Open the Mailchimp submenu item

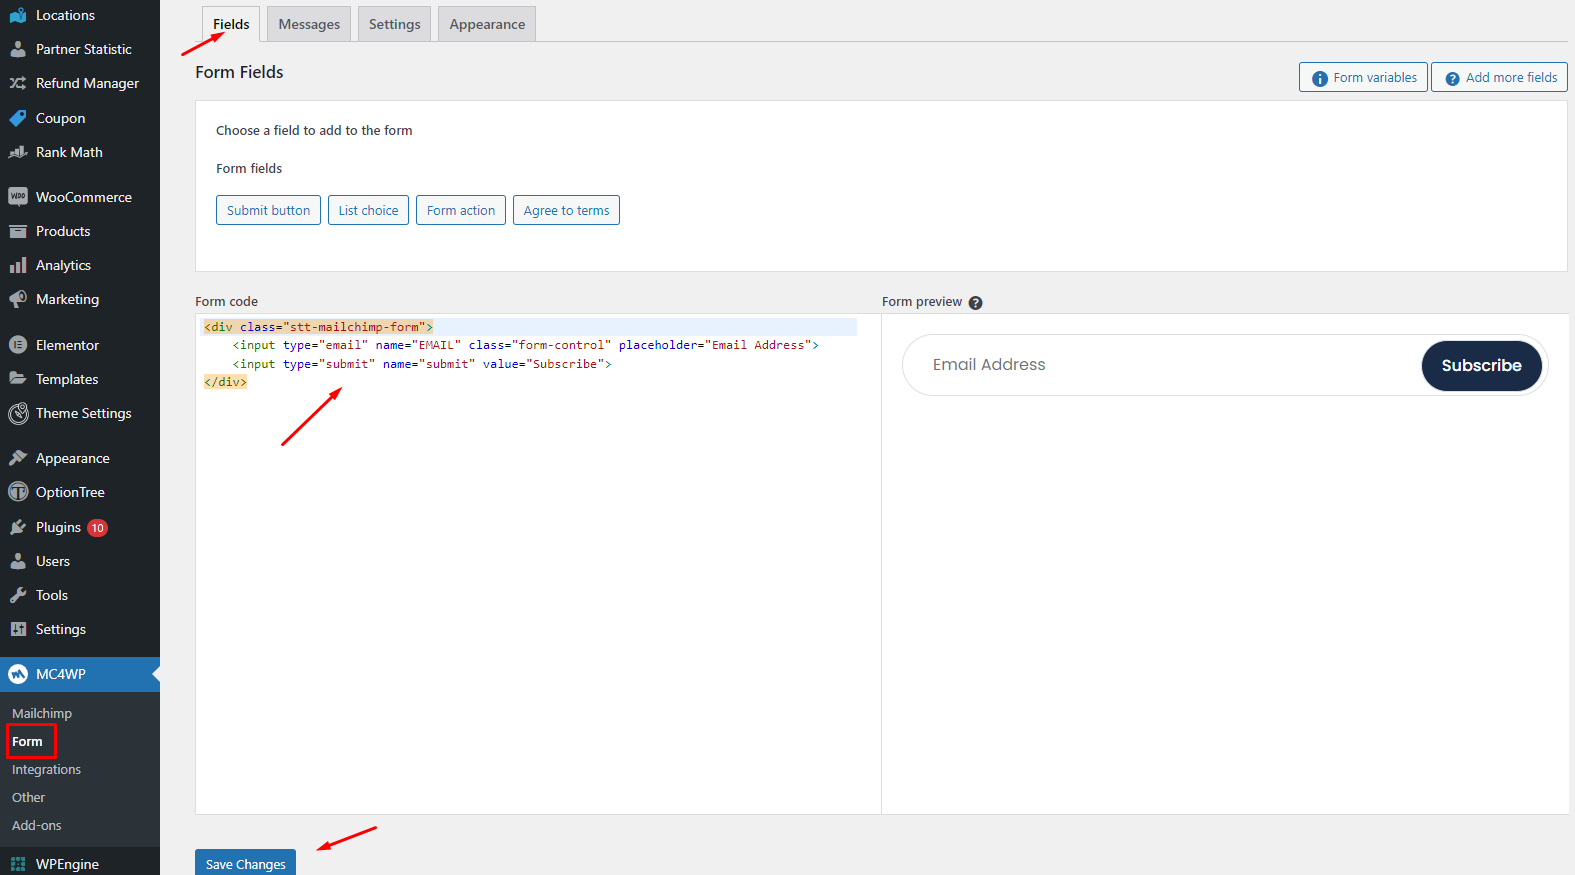[x=42, y=713]
